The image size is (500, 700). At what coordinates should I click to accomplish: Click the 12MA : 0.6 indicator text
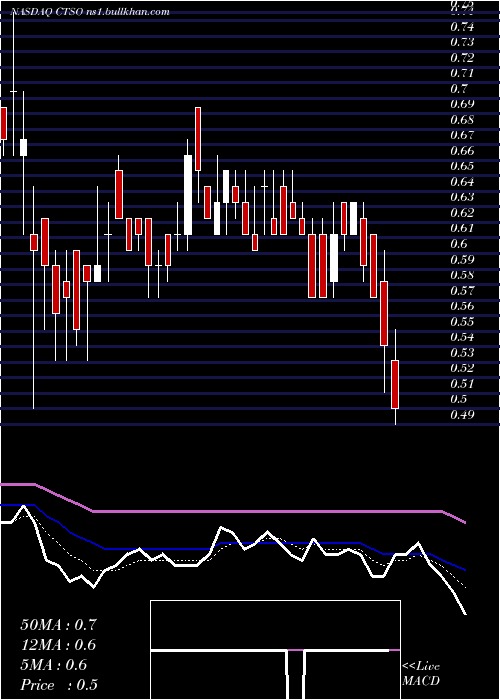[58, 645]
